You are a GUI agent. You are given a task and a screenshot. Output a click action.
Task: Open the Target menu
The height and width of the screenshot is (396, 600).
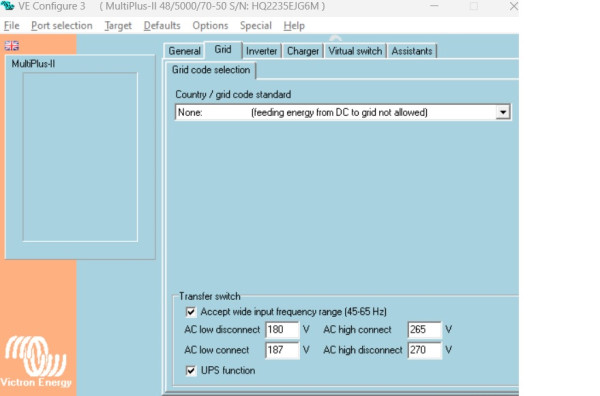point(118,26)
